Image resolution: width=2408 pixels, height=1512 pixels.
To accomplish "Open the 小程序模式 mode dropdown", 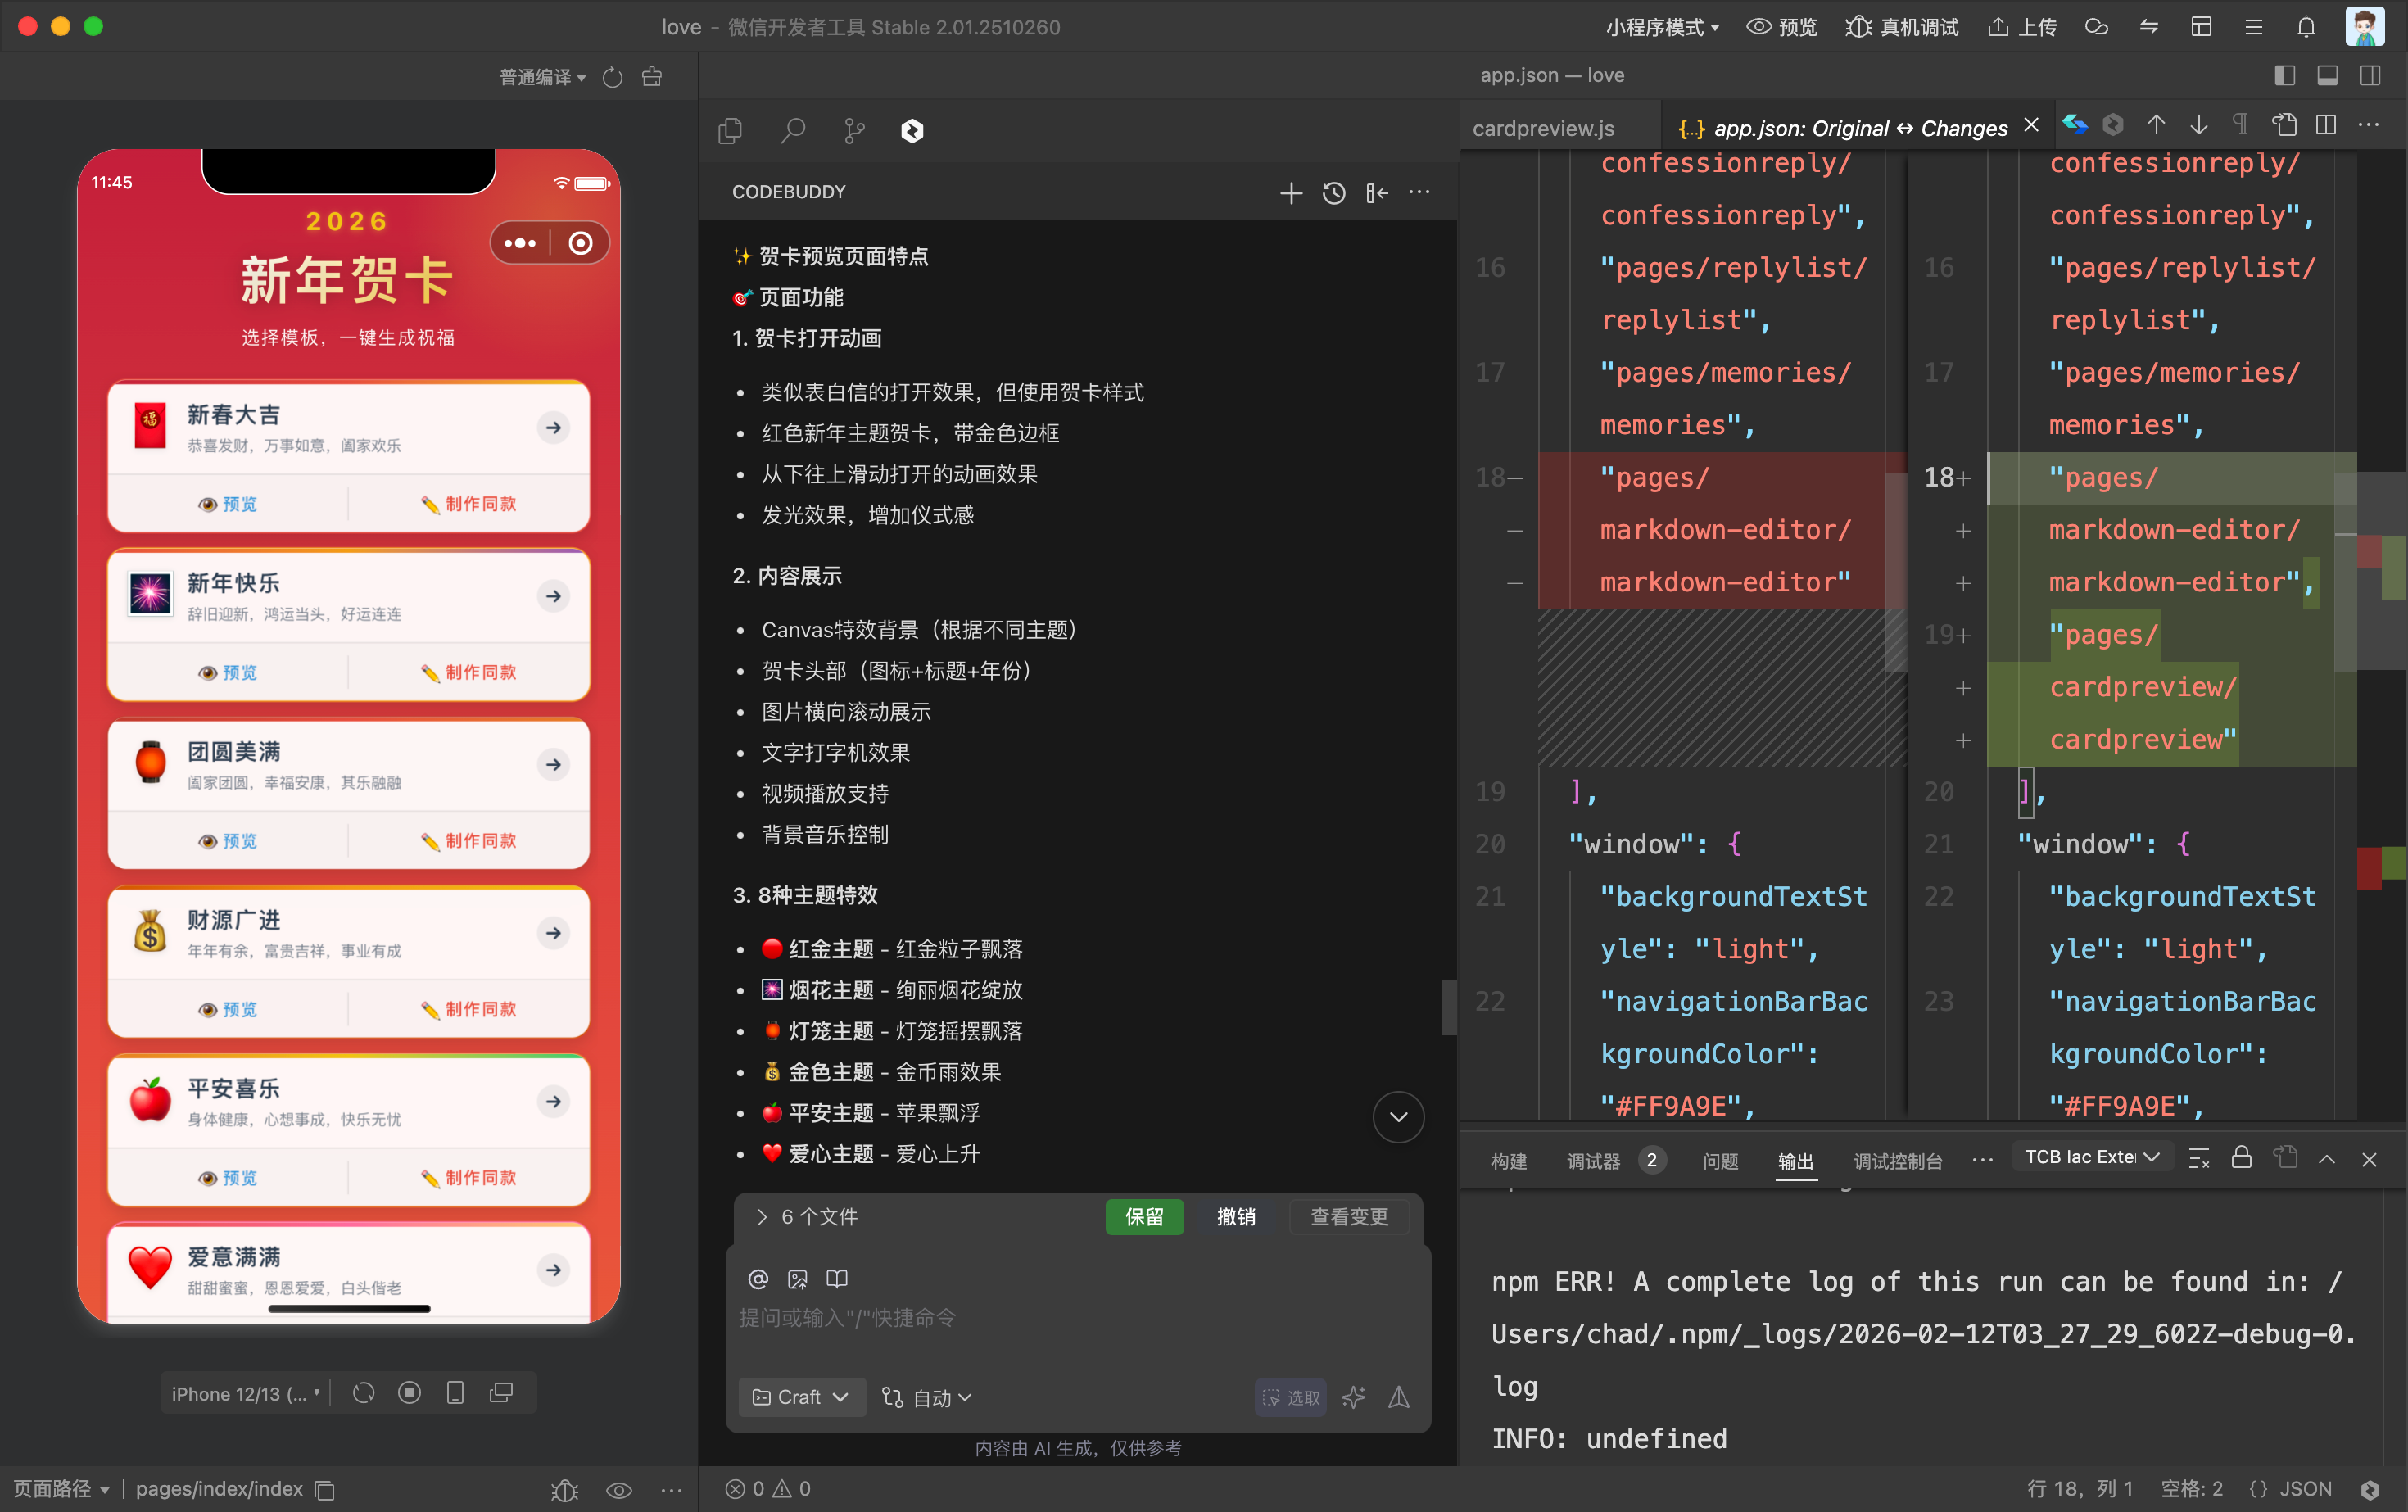I will point(1661,27).
